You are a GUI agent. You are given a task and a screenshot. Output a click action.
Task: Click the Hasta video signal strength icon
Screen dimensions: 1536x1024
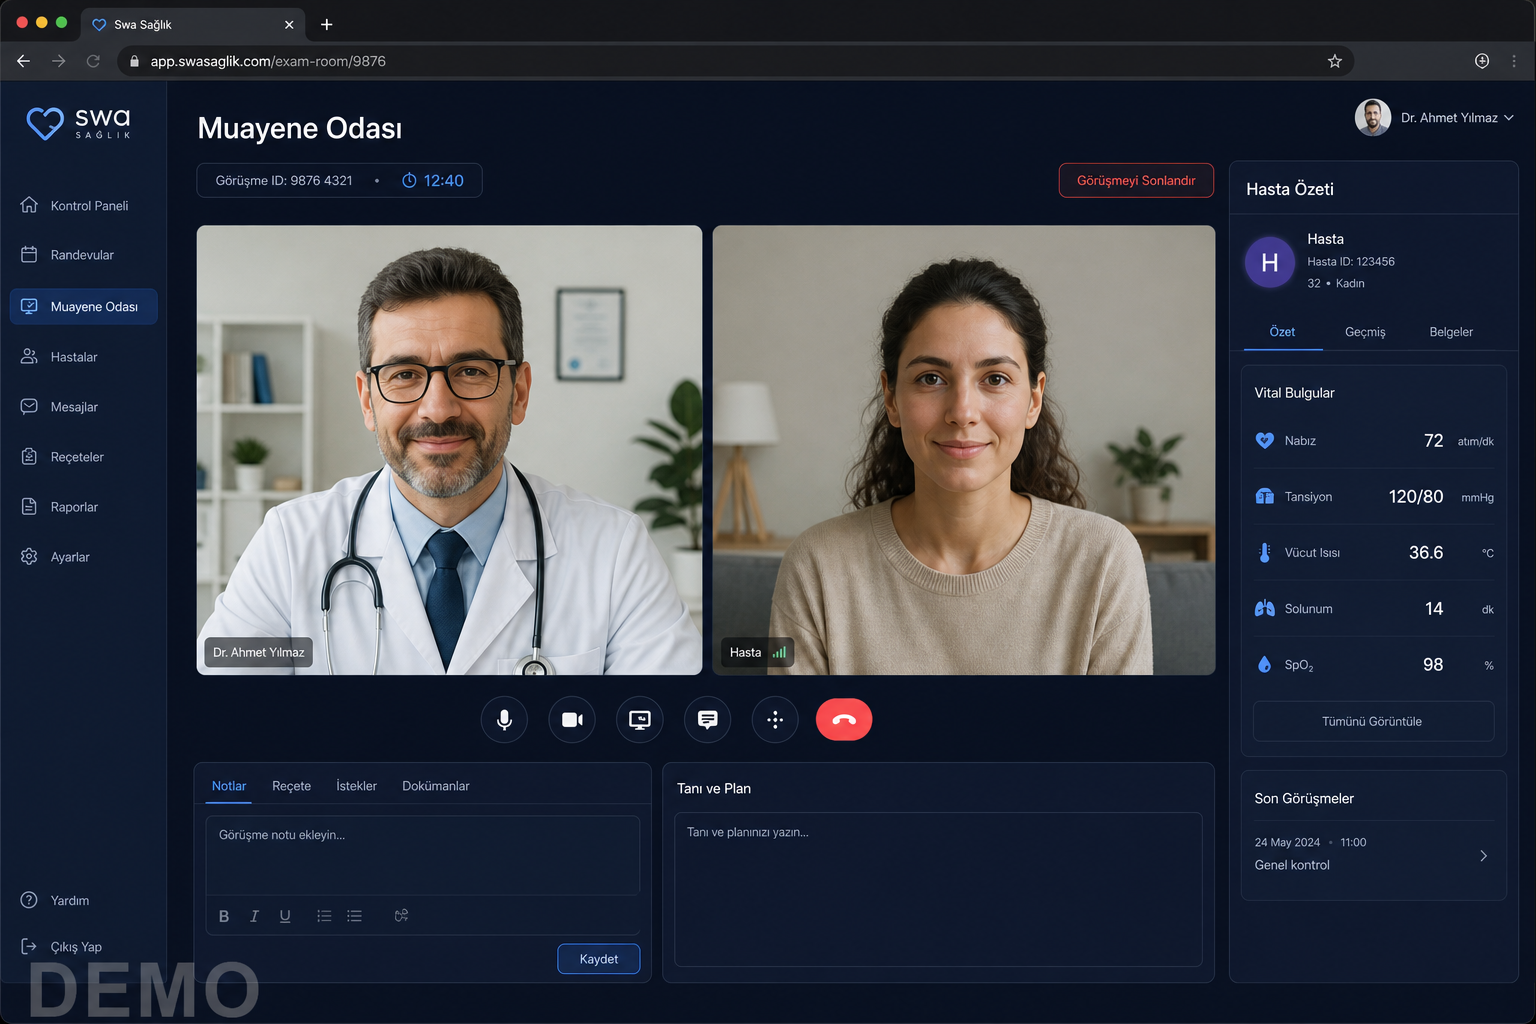coord(779,652)
